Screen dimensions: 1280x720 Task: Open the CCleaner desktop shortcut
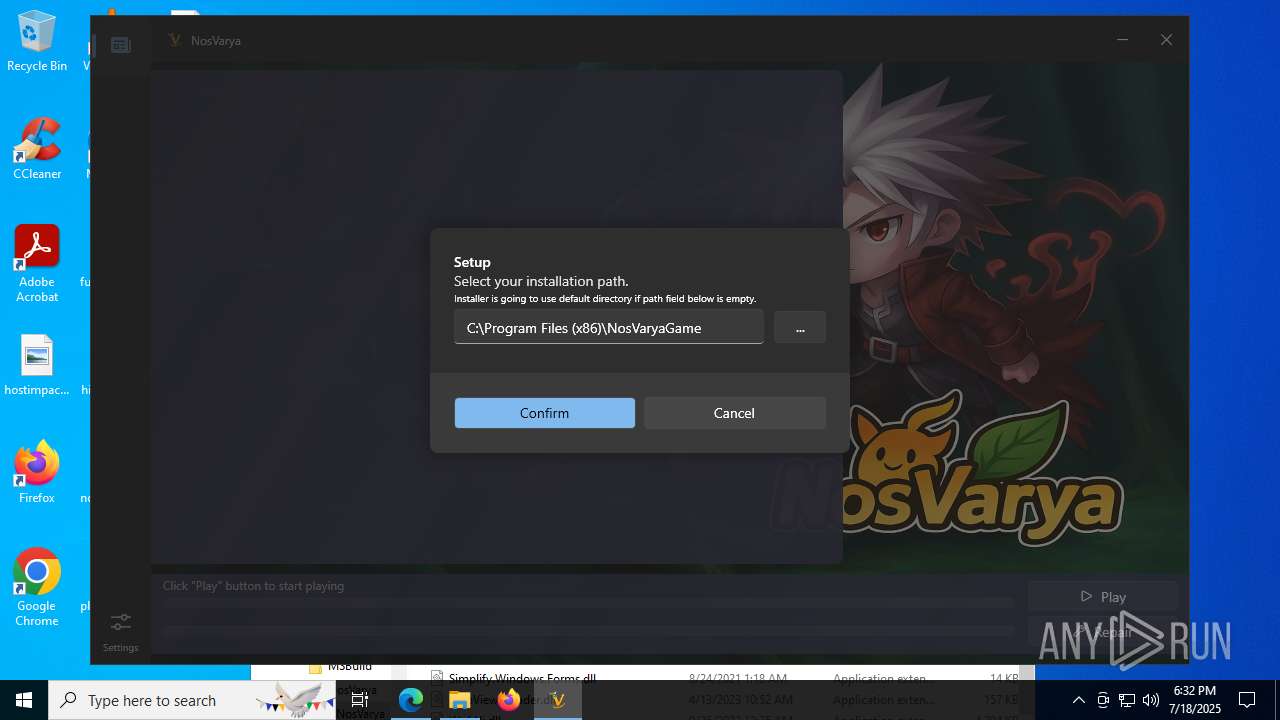pos(37,149)
